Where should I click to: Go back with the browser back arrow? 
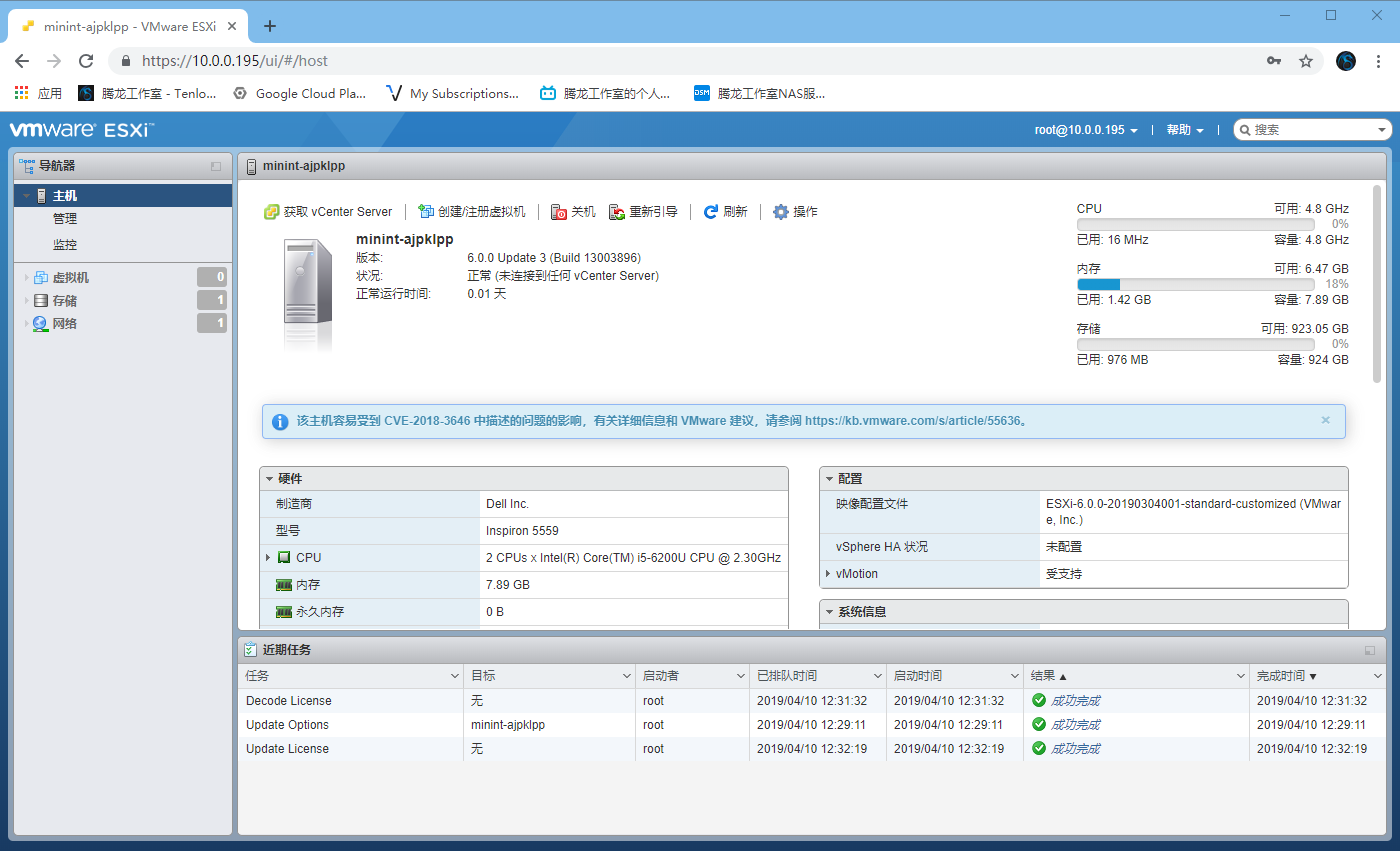pyautogui.click(x=22, y=61)
